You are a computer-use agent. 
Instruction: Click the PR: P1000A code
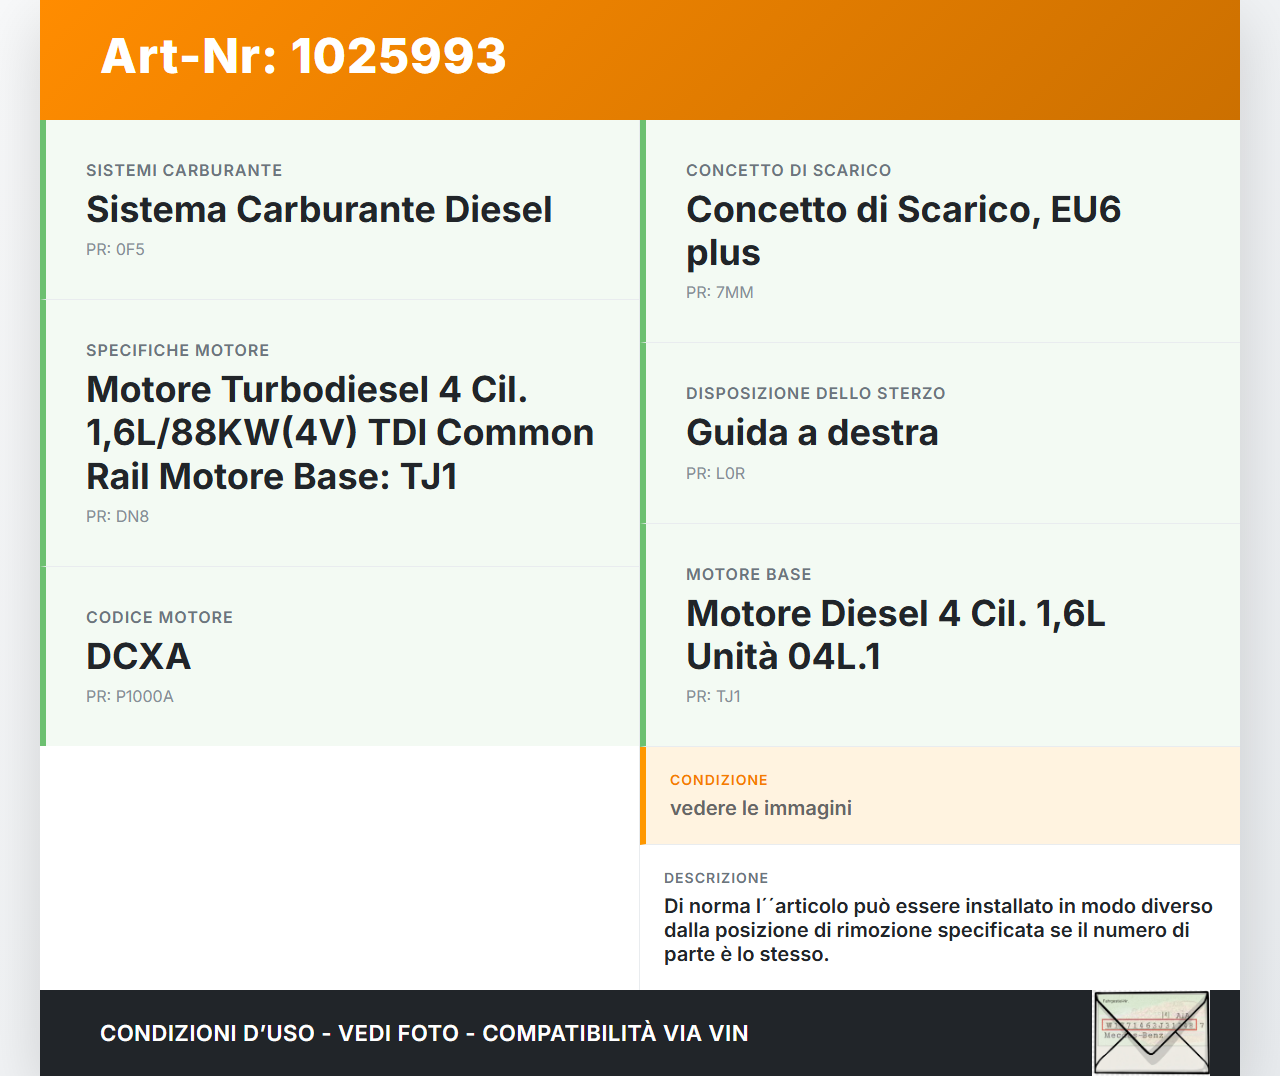point(129,697)
